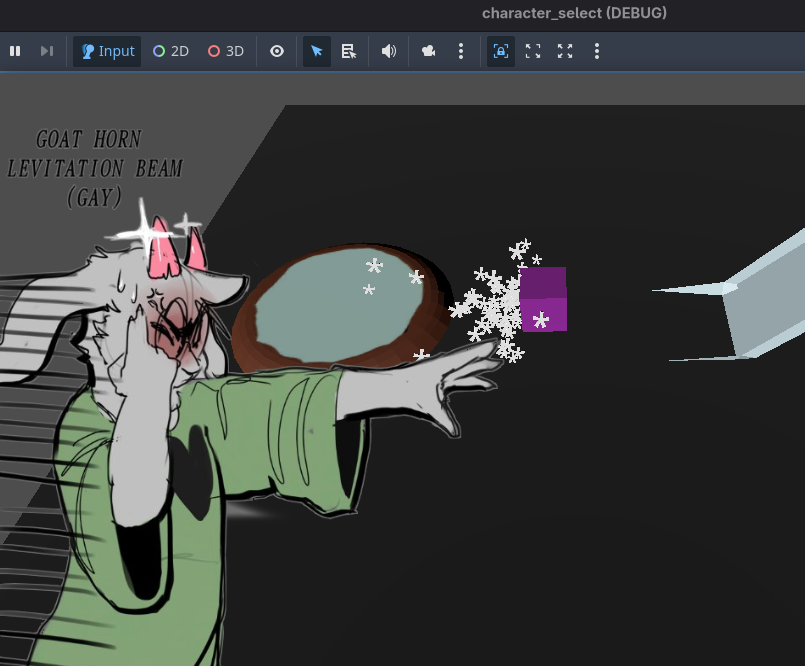Toggle Input selection mode

pos(107,51)
